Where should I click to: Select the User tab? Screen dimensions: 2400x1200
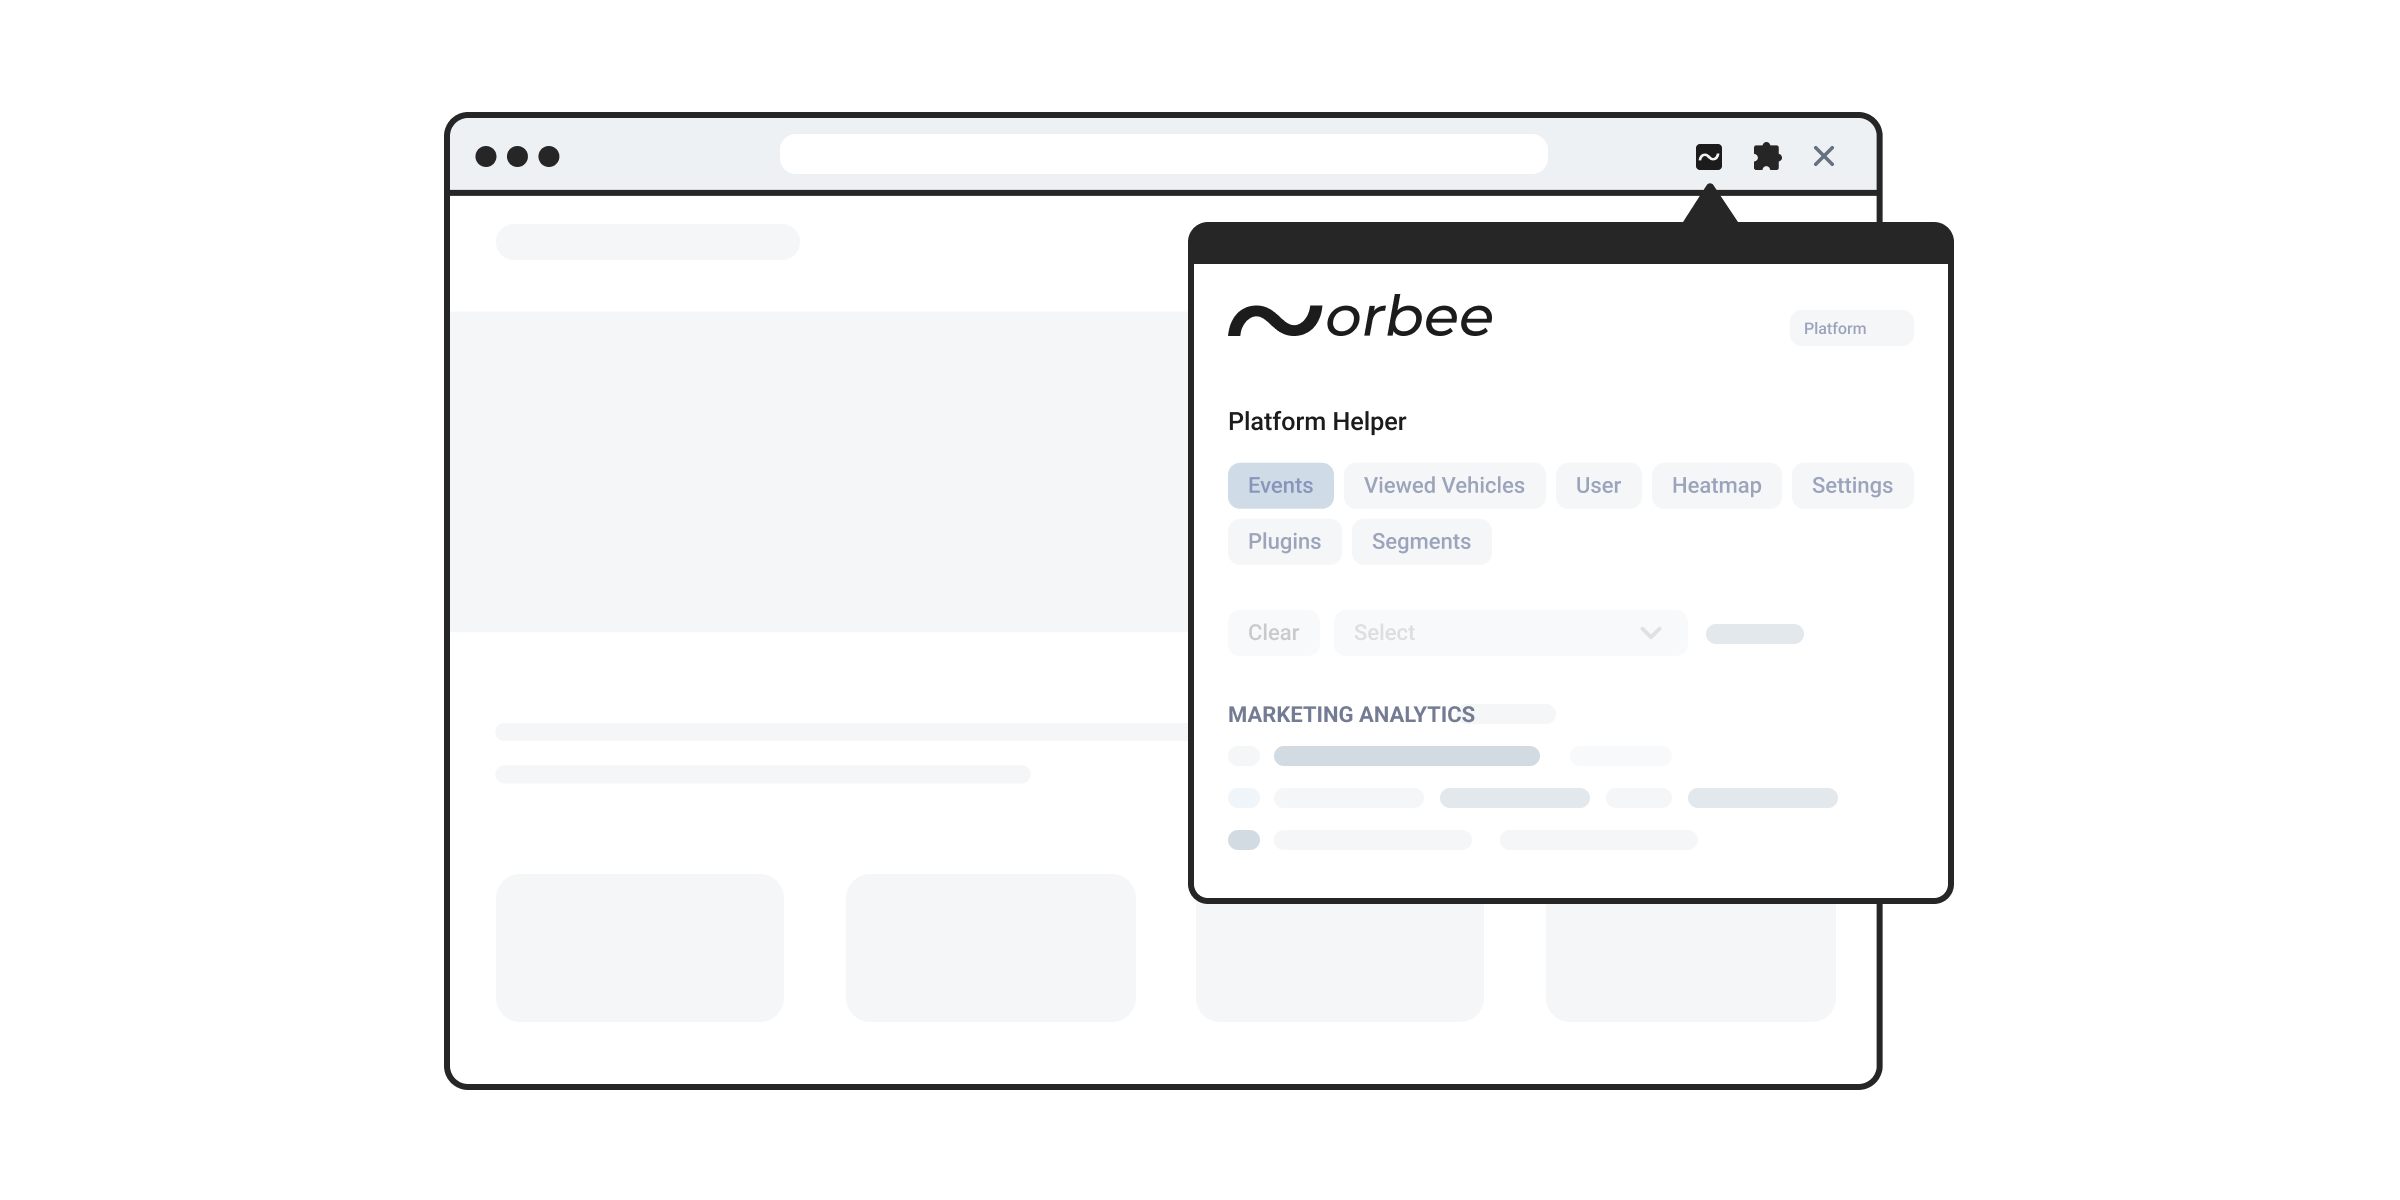click(x=1598, y=486)
